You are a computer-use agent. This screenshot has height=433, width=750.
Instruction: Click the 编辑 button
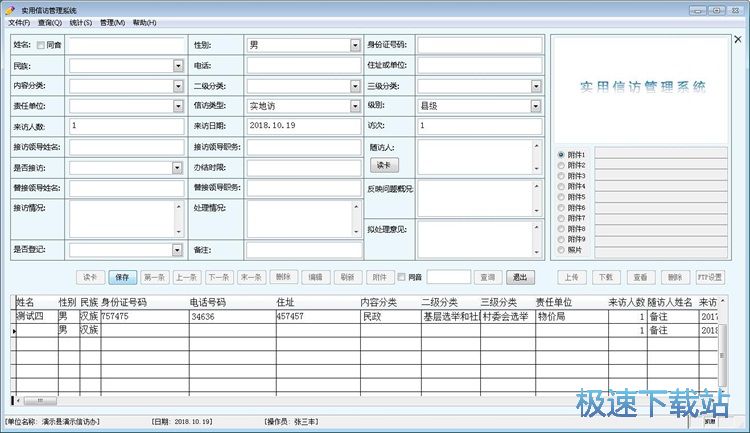(316, 277)
